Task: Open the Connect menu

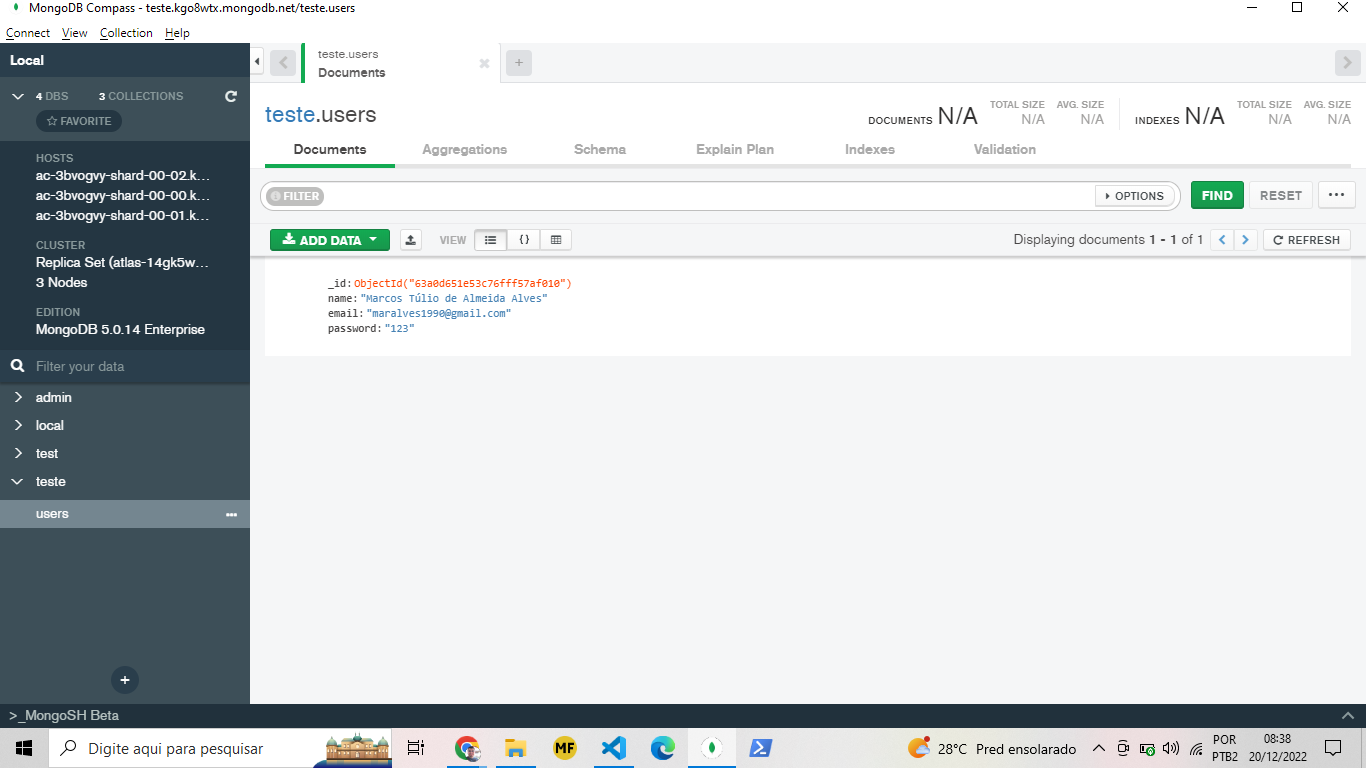Action: (x=28, y=33)
